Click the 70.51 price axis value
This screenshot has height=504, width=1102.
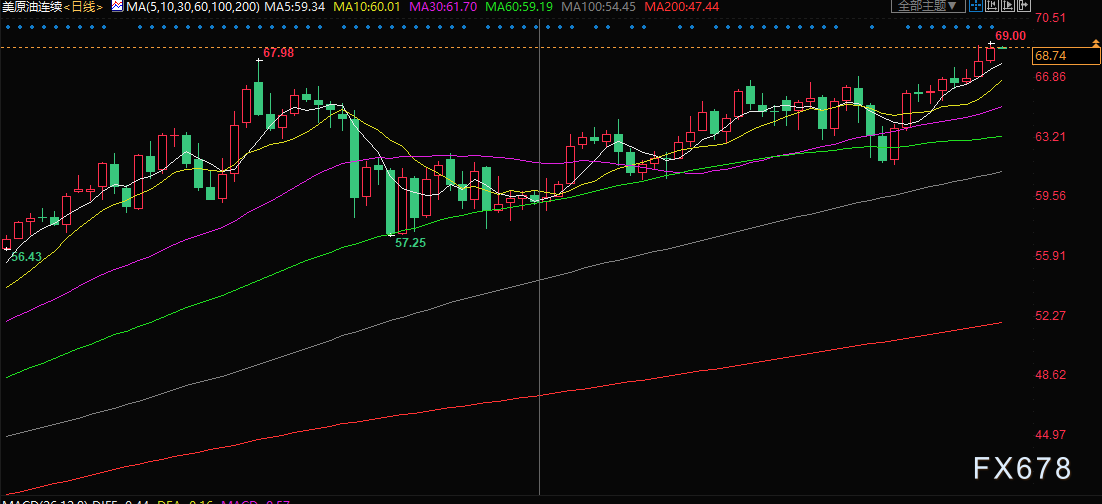click(x=1051, y=18)
